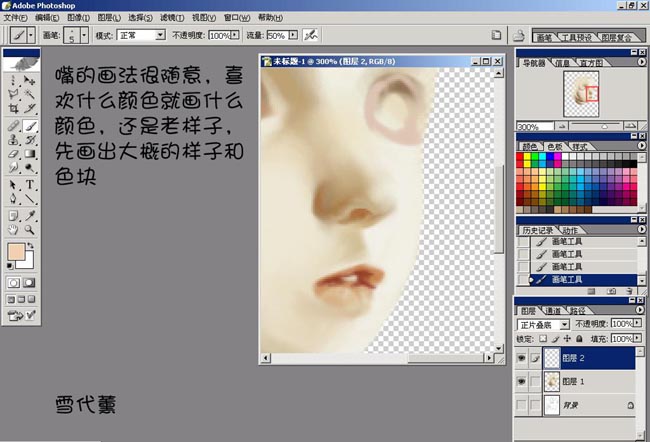Select the Zoom magnifier tool

pos(30,229)
